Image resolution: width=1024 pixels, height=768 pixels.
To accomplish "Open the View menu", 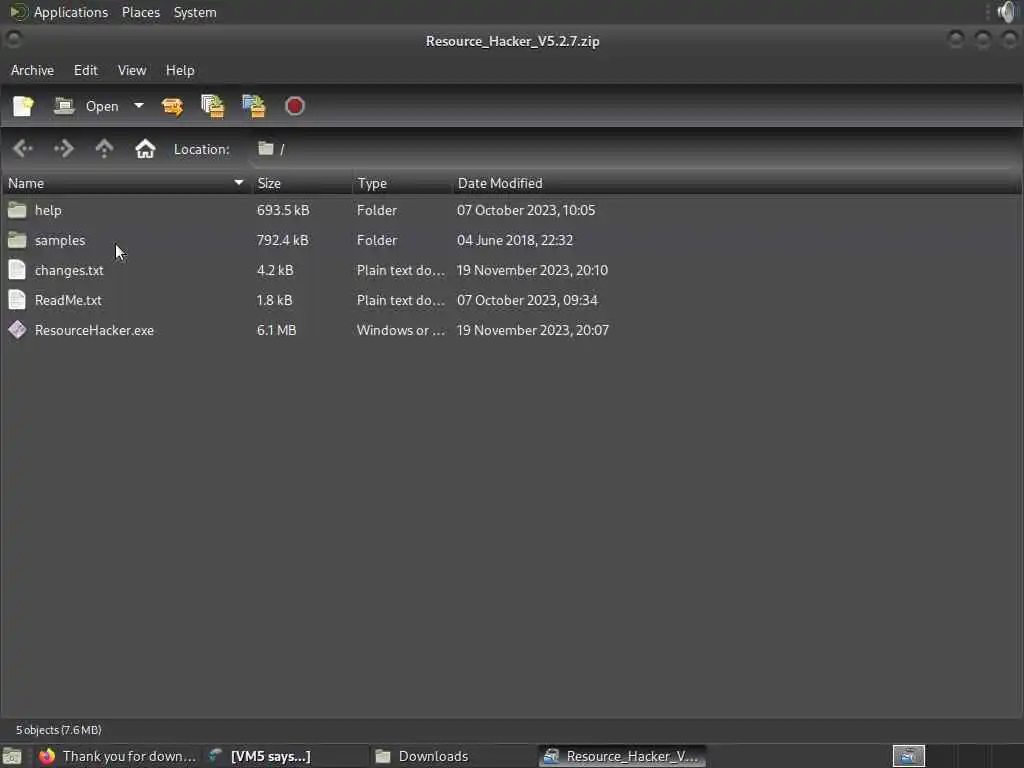I will point(132,70).
